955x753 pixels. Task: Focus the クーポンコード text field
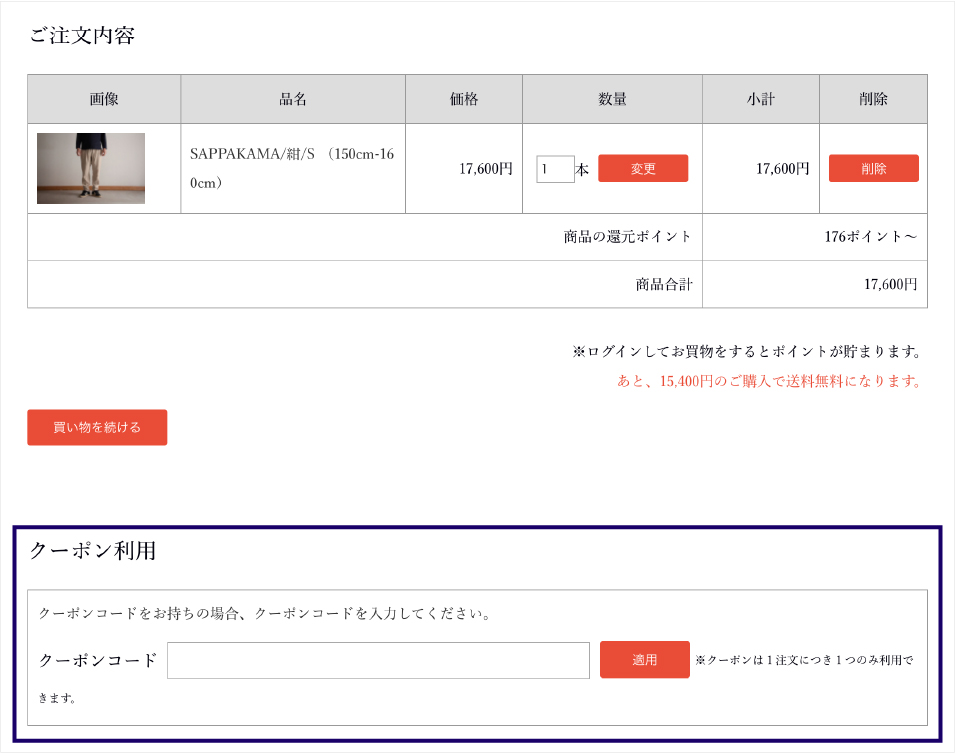378,660
